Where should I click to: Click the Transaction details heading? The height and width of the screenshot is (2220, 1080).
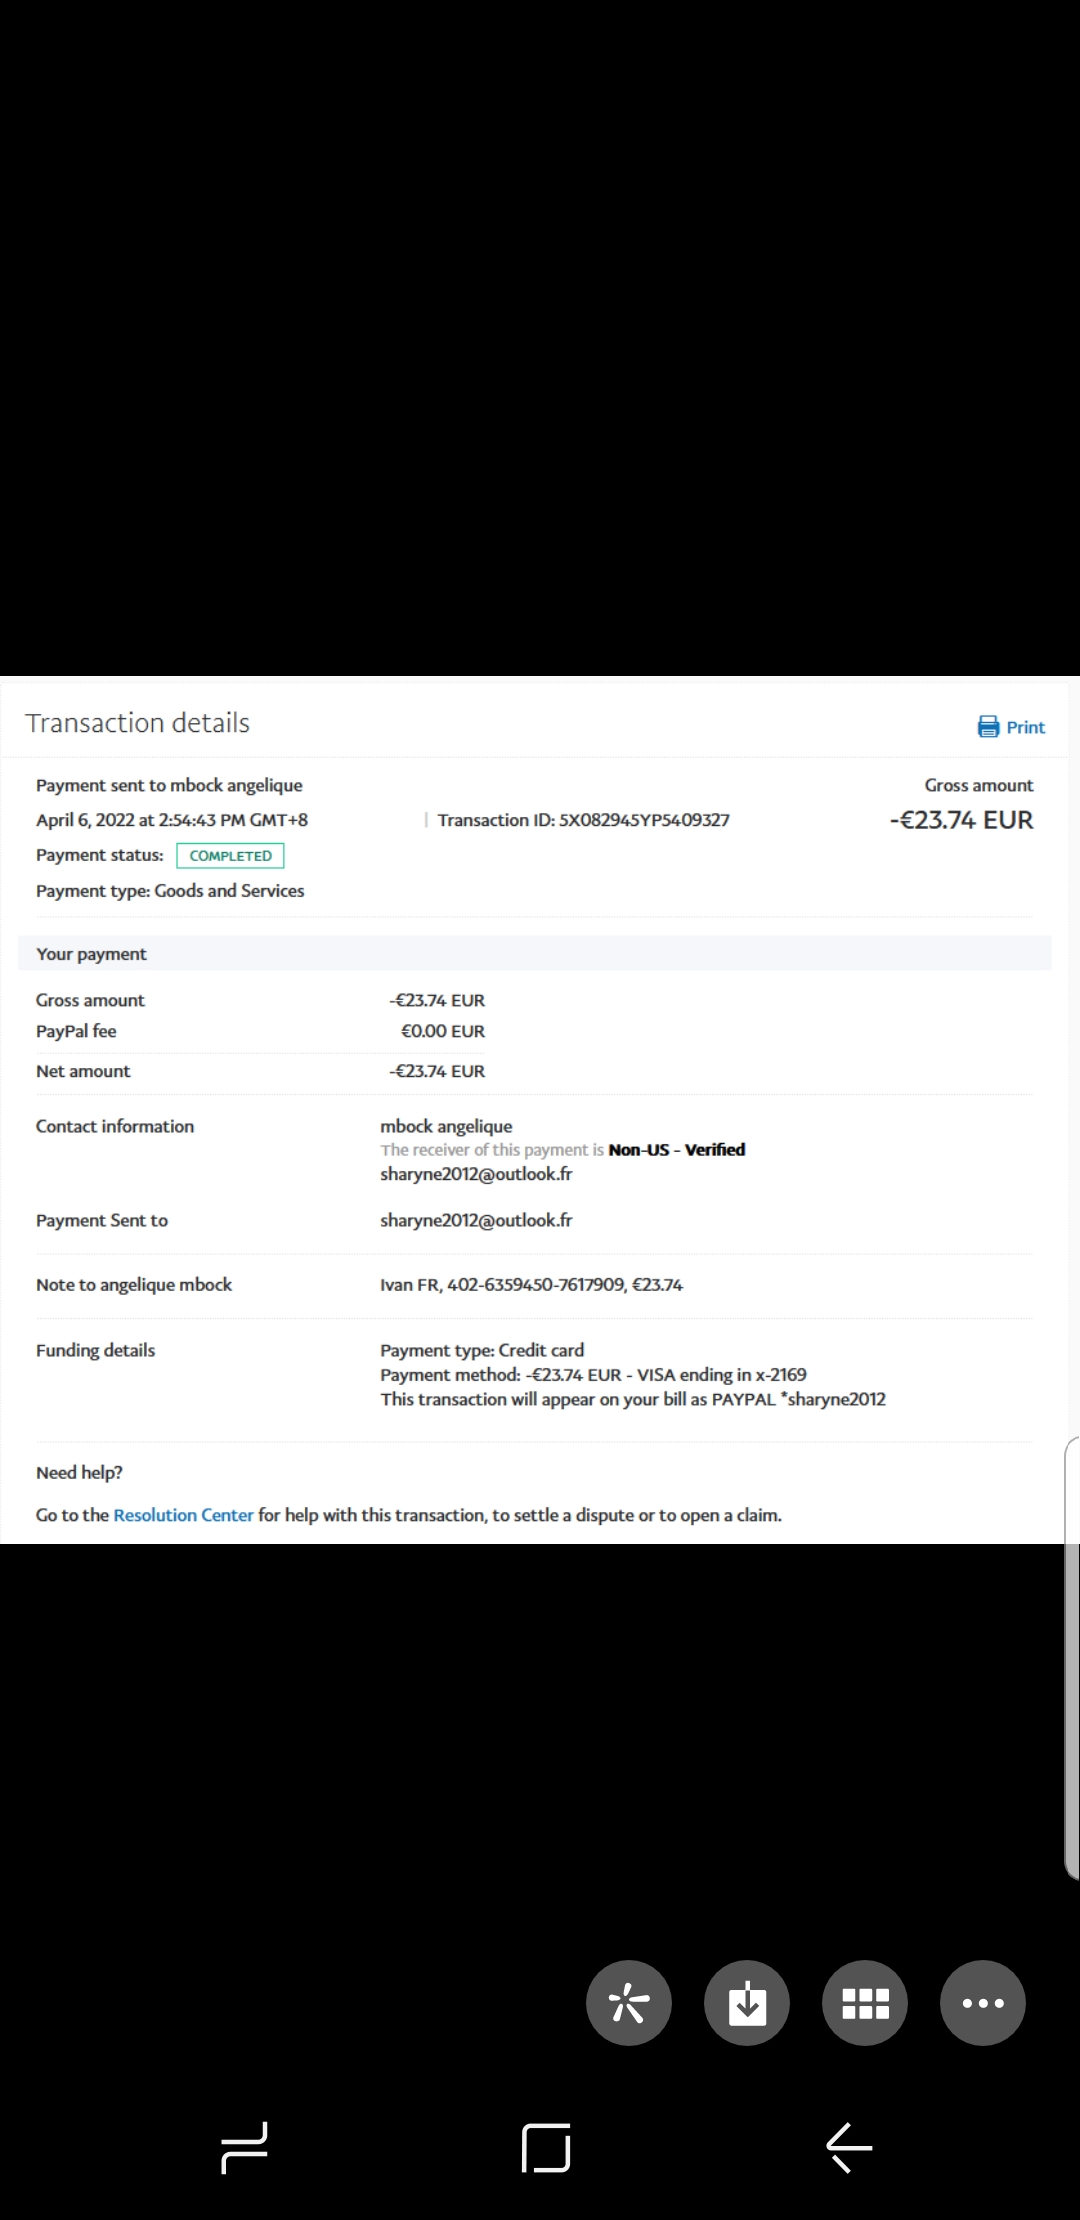[138, 723]
